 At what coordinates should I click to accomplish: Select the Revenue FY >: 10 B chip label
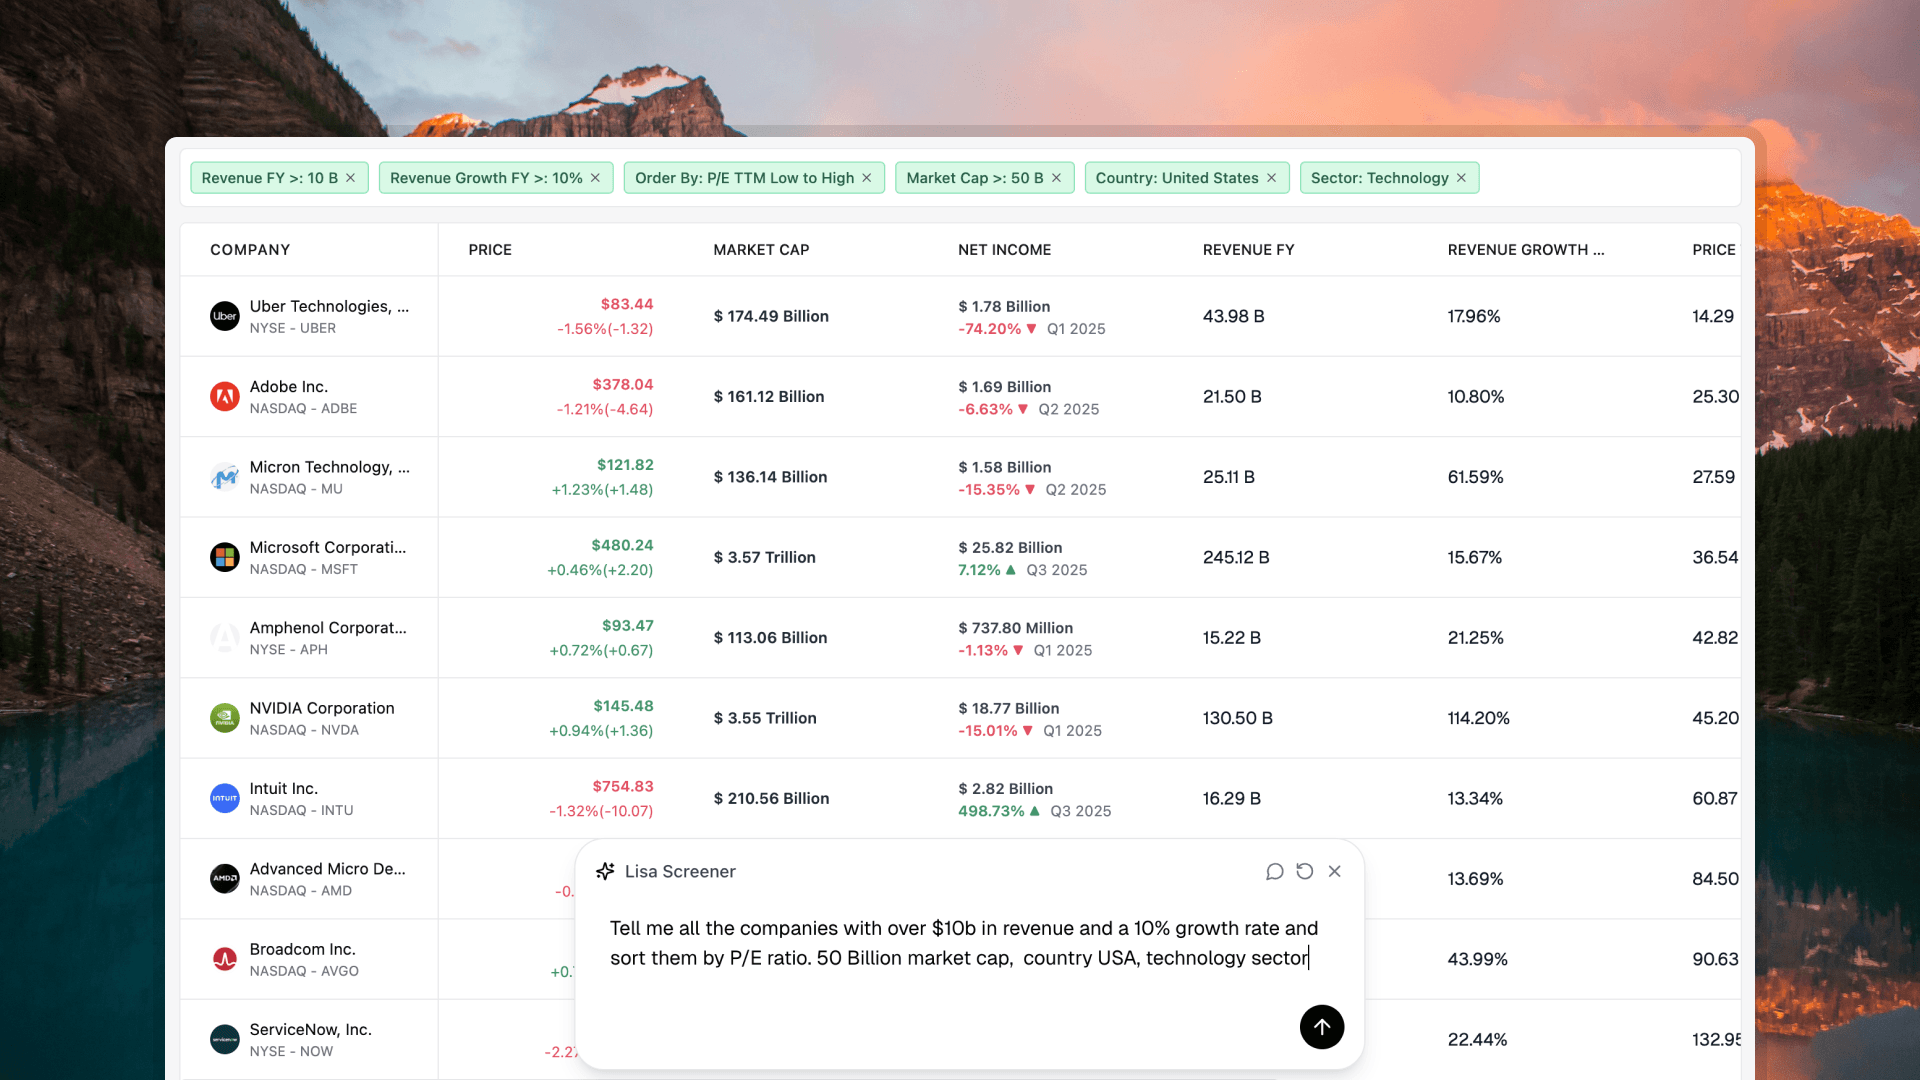270,178
